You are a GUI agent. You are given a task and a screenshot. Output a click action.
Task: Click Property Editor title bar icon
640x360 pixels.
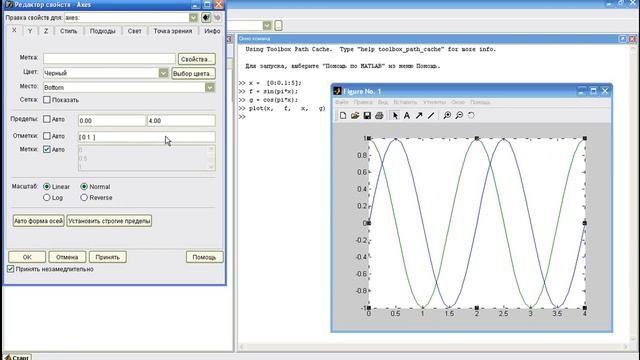(9, 4)
